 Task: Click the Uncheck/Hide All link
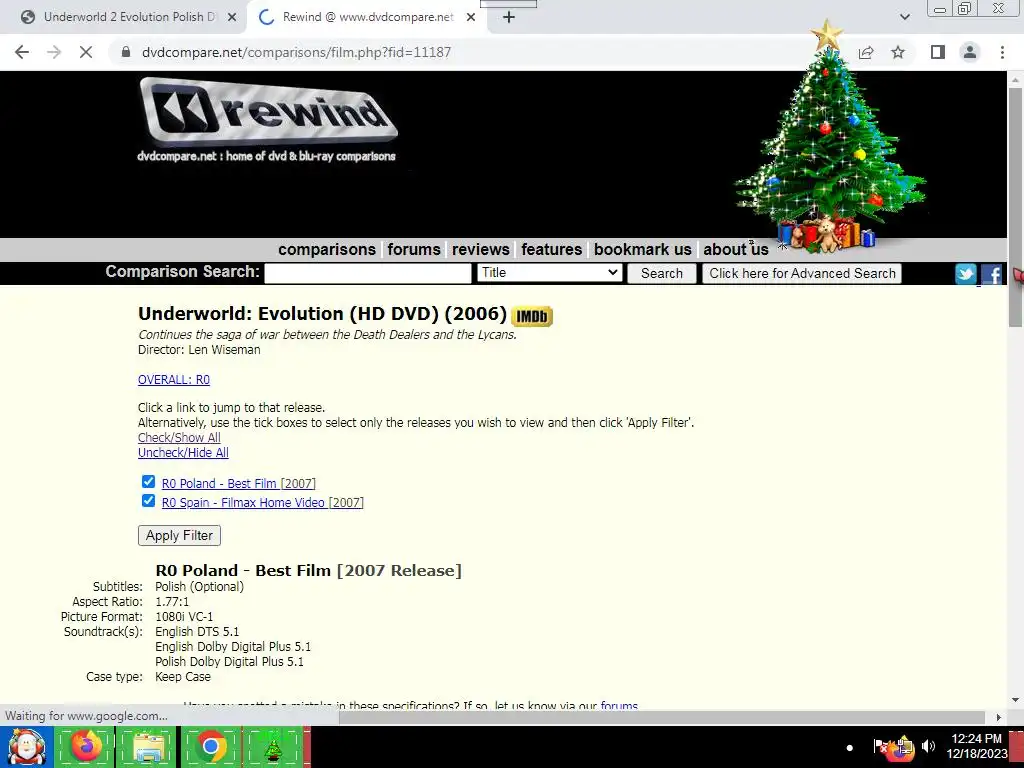pyautogui.click(x=184, y=453)
